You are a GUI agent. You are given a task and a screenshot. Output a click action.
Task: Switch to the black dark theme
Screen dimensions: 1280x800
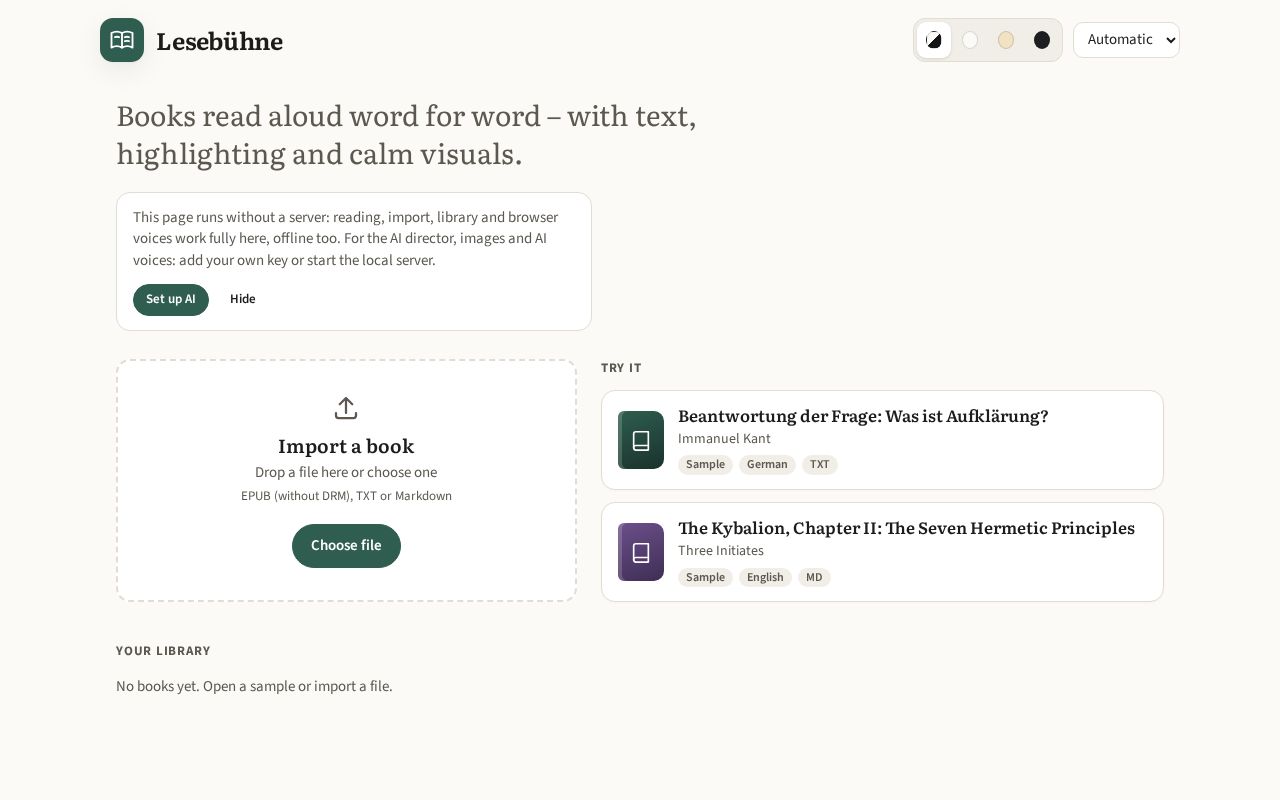(1042, 40)
